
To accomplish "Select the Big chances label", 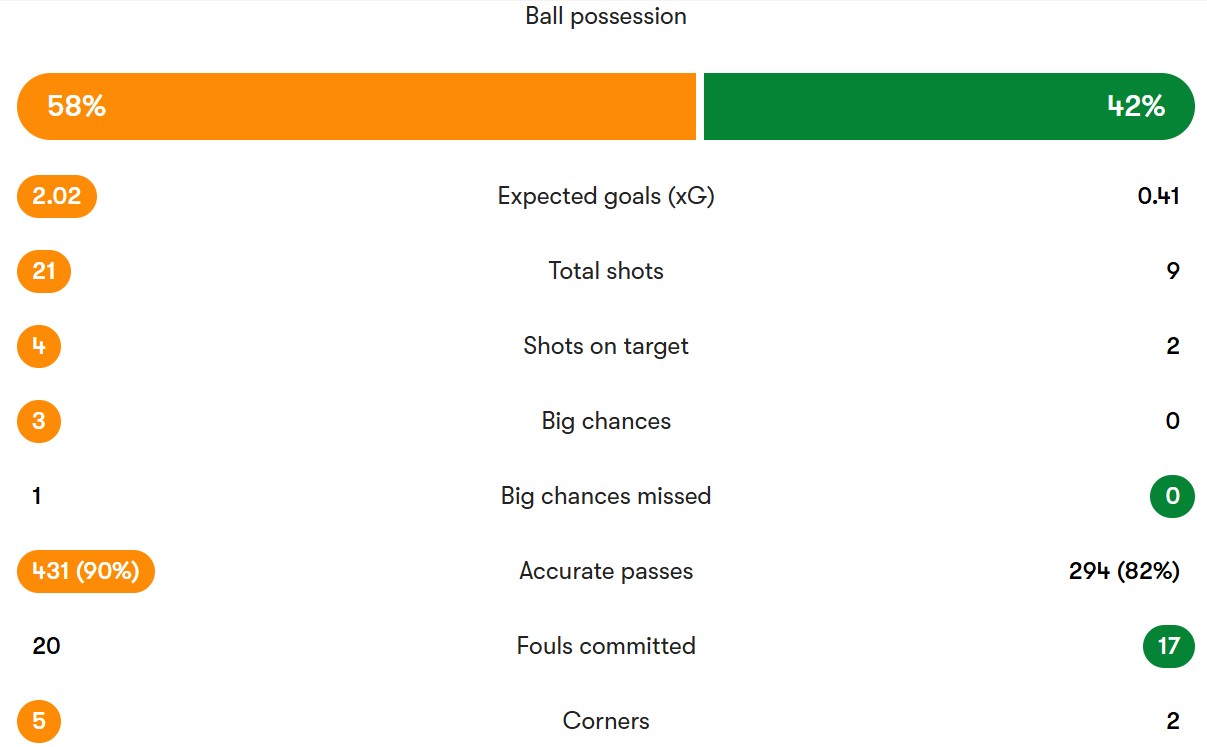I will [606, 421].
